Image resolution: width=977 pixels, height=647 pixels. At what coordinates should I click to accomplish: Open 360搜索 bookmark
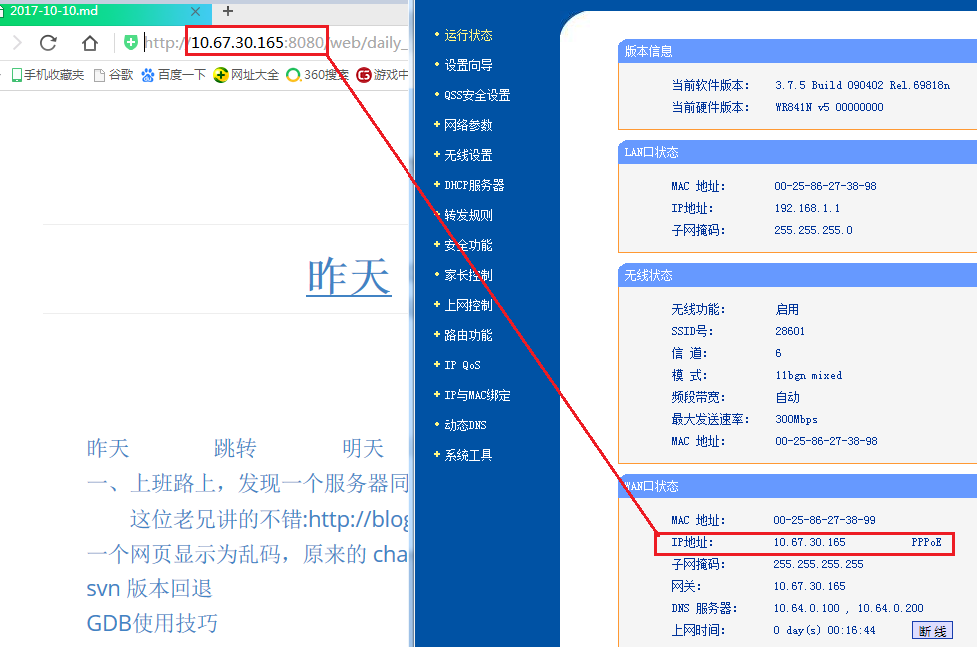click(318, 75)
